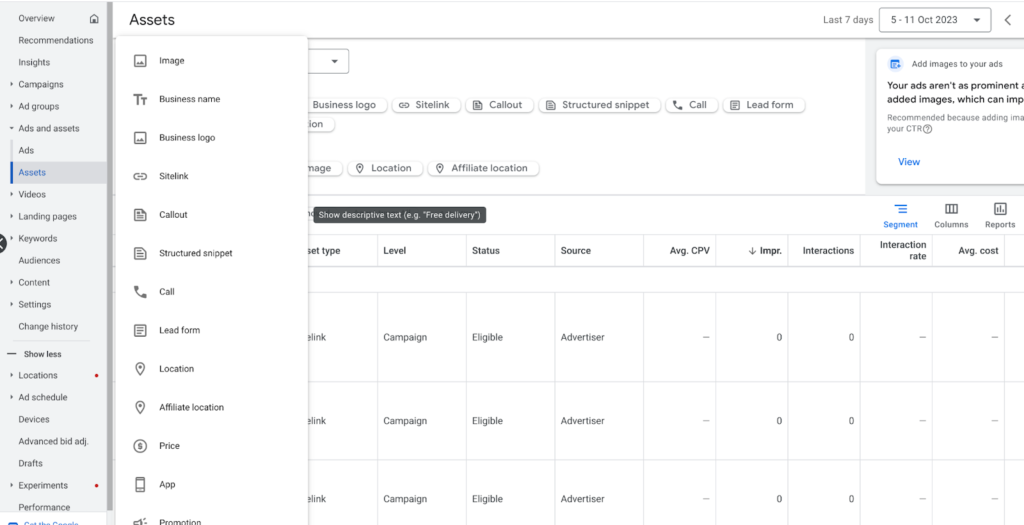Open the Segment tool
The height and width of the screenshot is (525, 1024).
[901, 216]
